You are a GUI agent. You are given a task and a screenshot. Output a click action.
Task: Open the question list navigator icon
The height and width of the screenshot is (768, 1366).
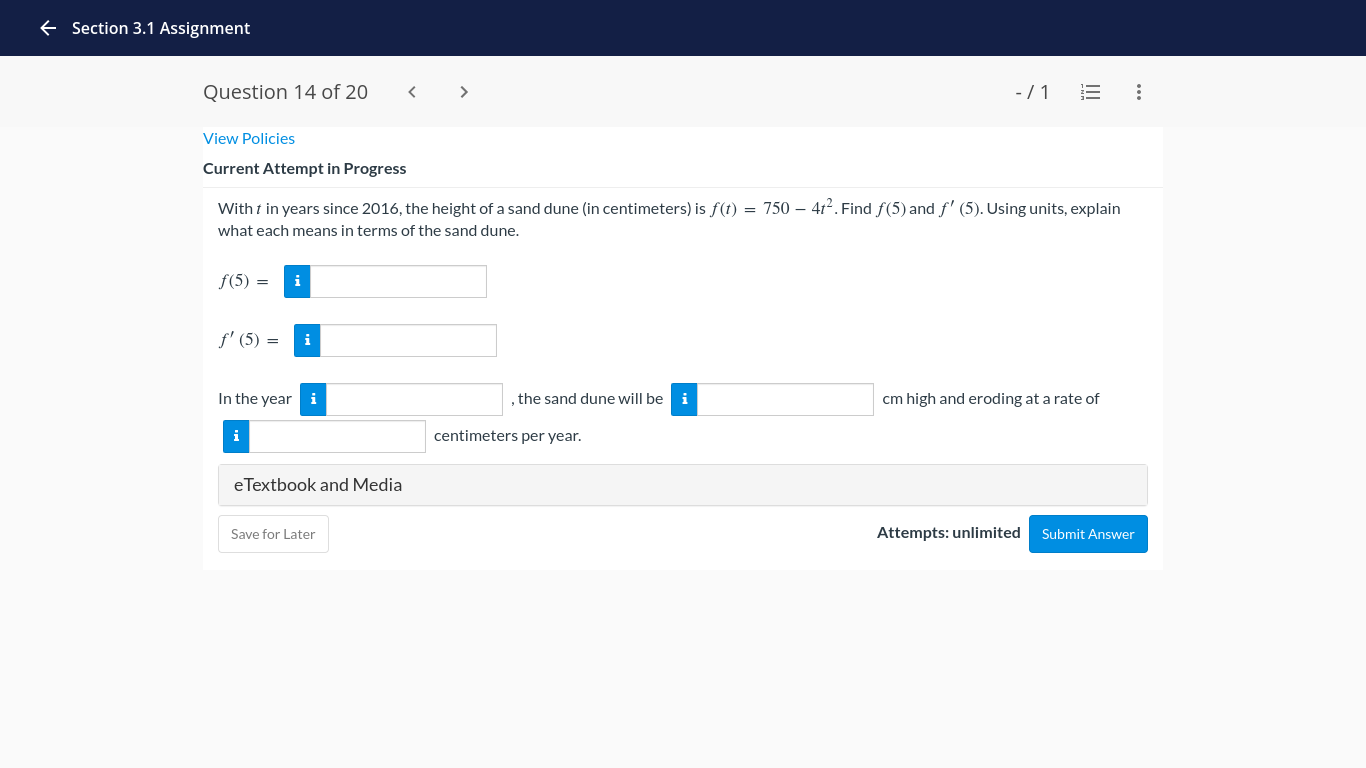point(1090,92)
